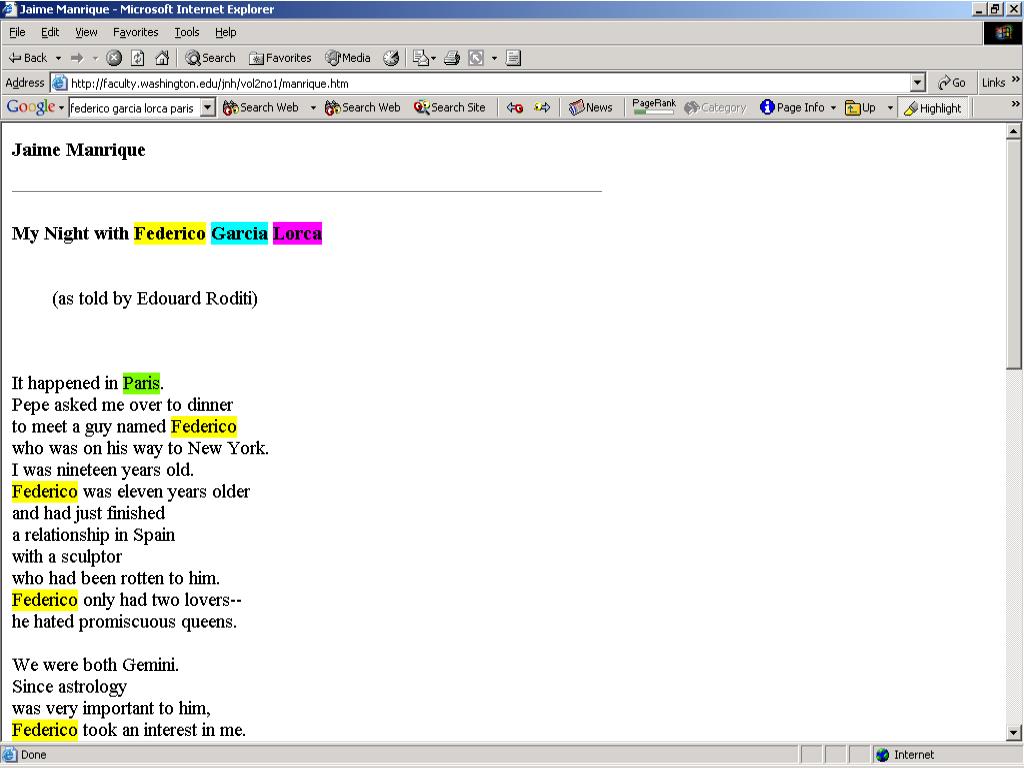Open the Forward history dropdown arrow

point(95,58)
